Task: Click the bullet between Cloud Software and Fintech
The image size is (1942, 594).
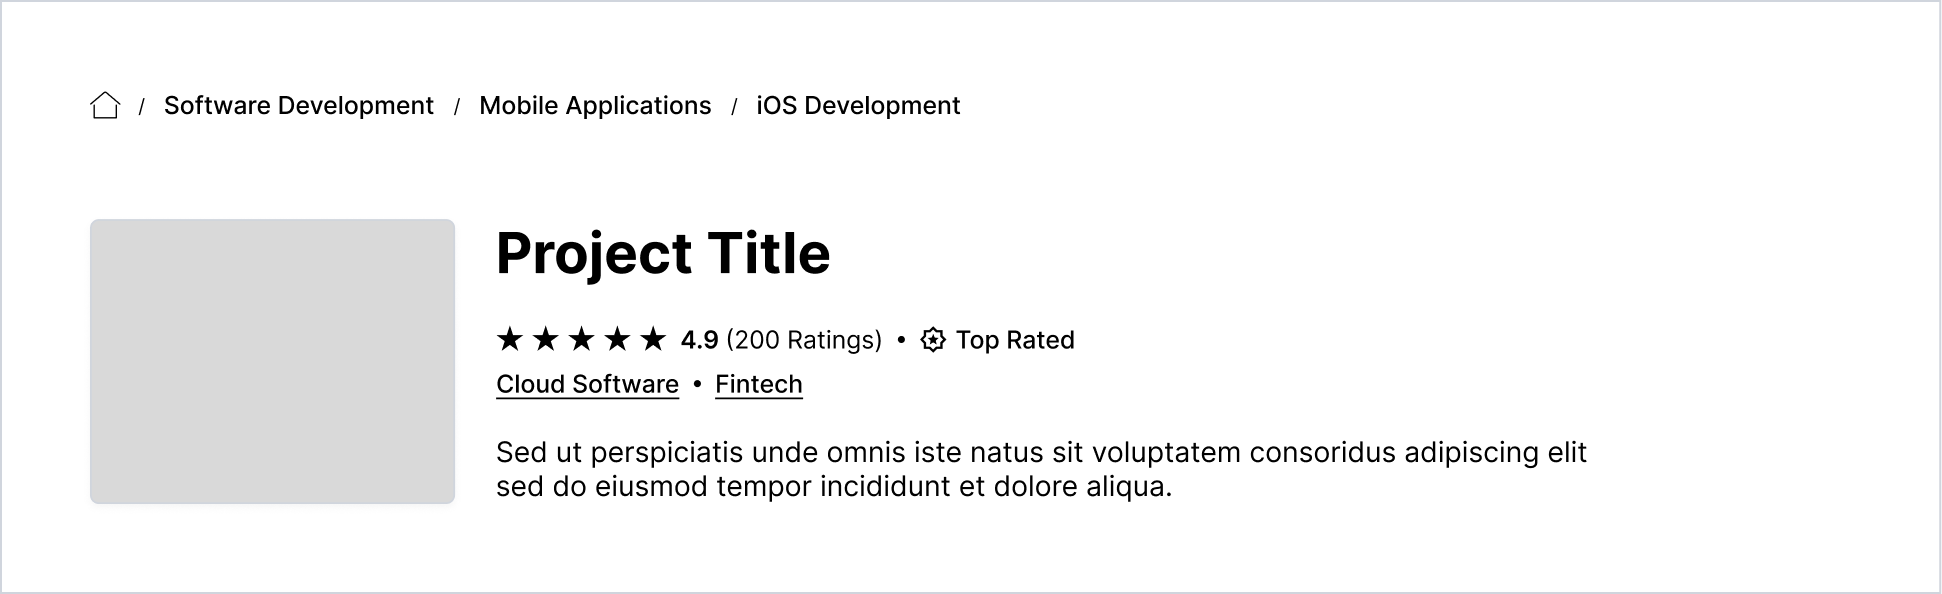Action: [x=697, y=384]
